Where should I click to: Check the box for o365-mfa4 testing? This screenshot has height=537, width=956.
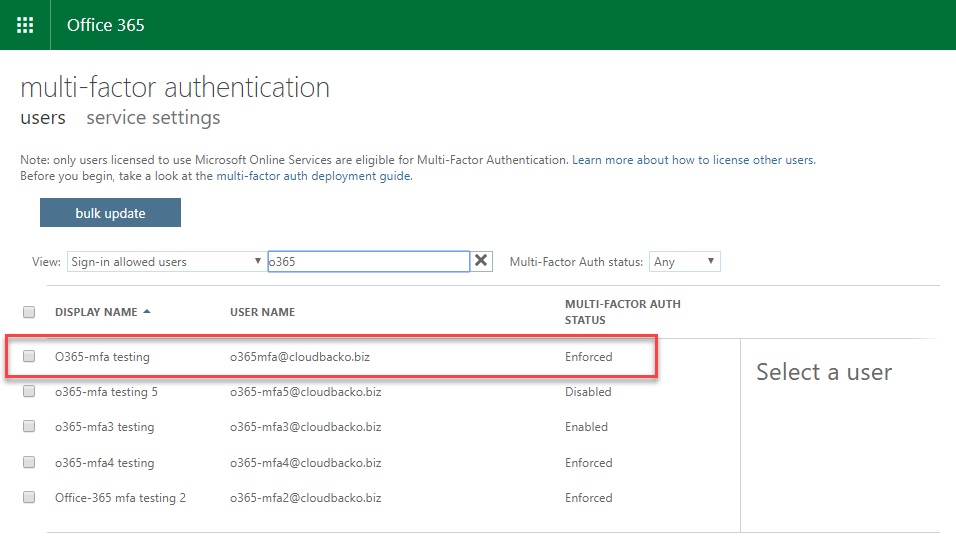[29, 462]
